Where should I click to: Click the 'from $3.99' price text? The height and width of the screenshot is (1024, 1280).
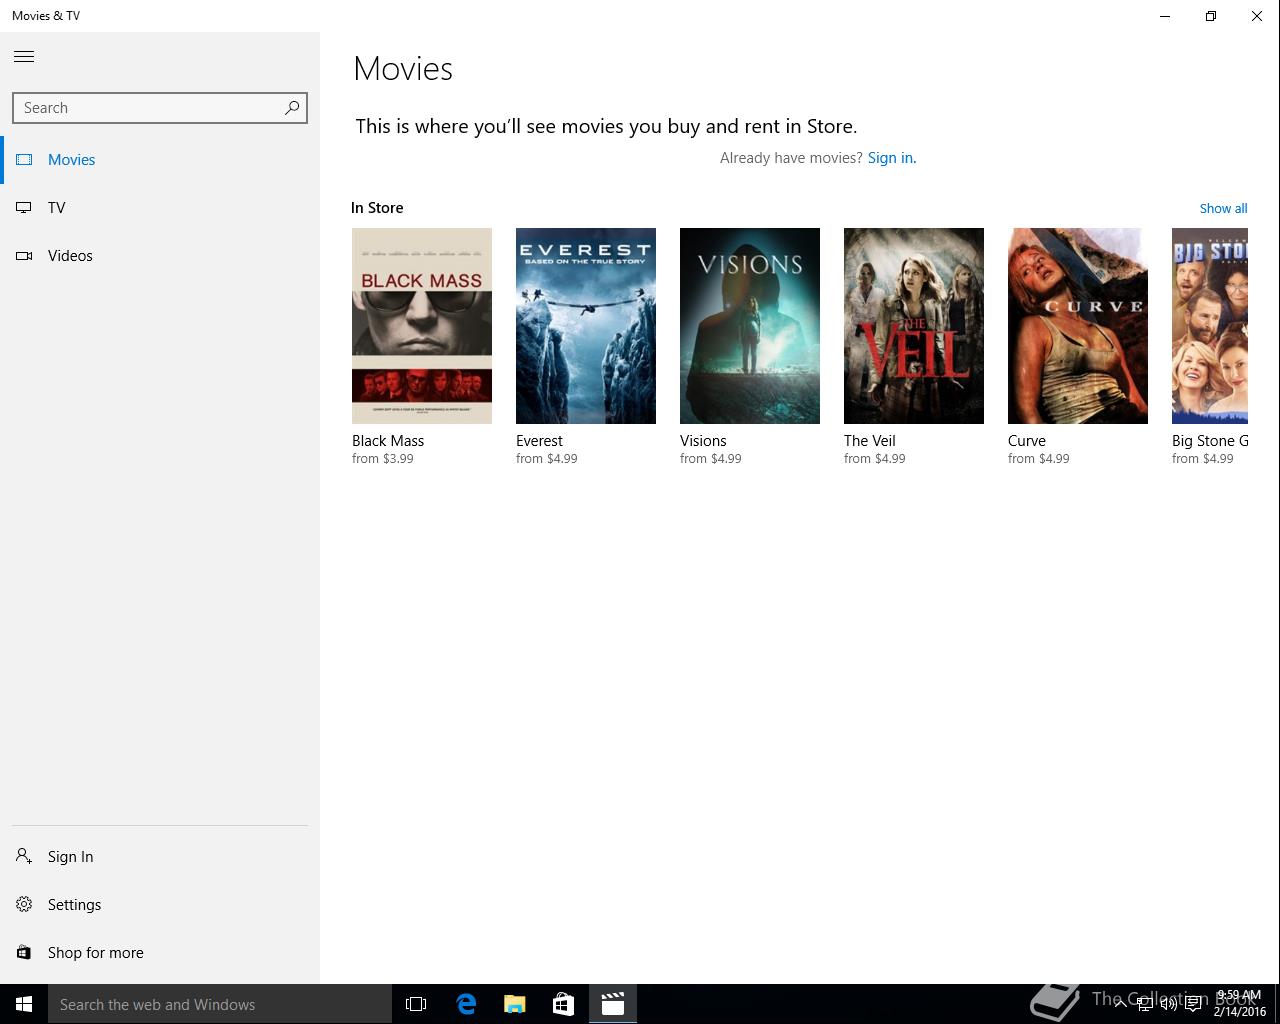point(382,459)
